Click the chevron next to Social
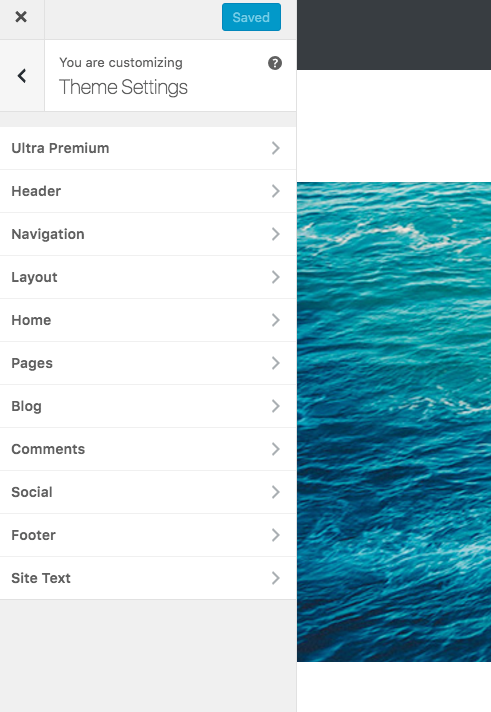The width and height of the screenshot is (491, 712). (x=276, y=492)
